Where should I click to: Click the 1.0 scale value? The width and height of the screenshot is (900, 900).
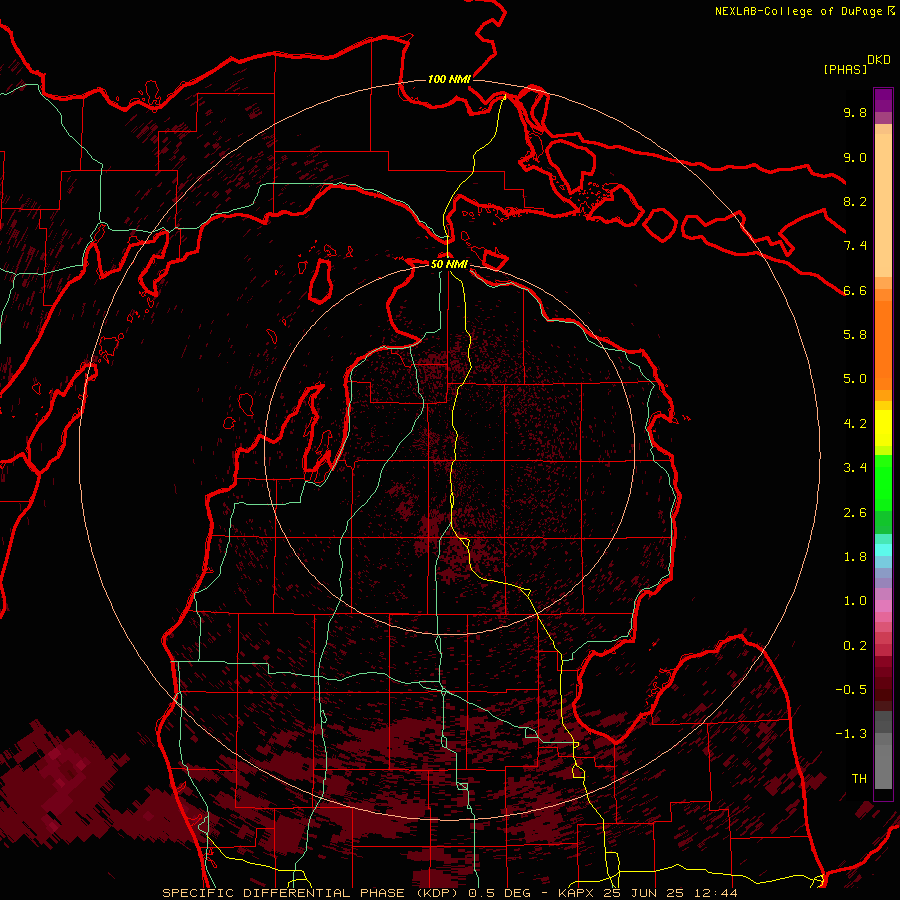click(x=855, y=601)
